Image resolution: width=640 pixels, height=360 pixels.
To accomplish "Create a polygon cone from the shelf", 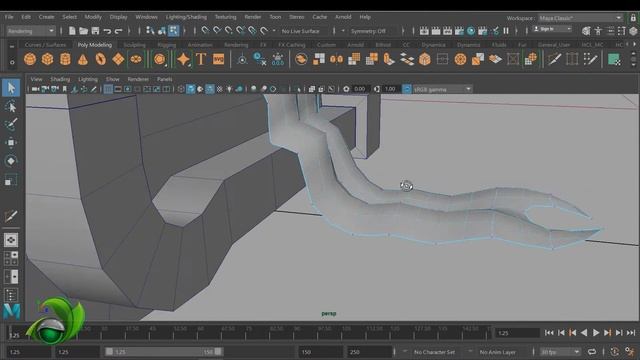I will pyautogui.click(x=83, y=59).
